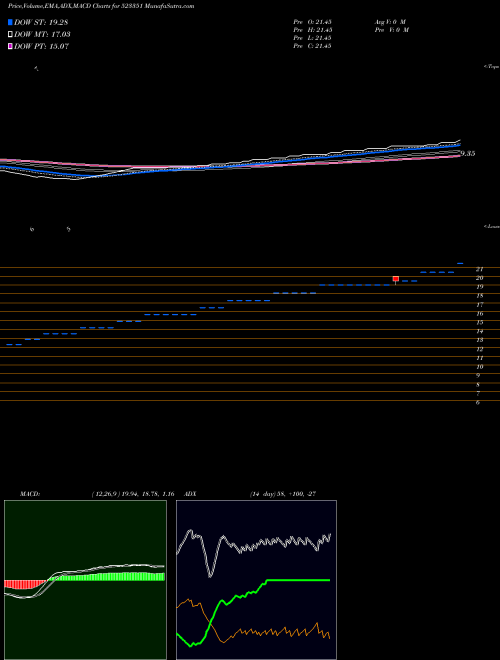The image size is (500, 660).
Task: Click the 'Pre C: 21.45' close value
Action: [x=312, y=46]
